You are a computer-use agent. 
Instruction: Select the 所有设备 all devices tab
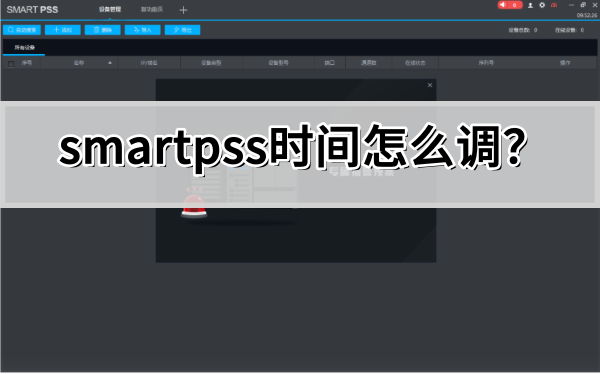tap(24, 47)
